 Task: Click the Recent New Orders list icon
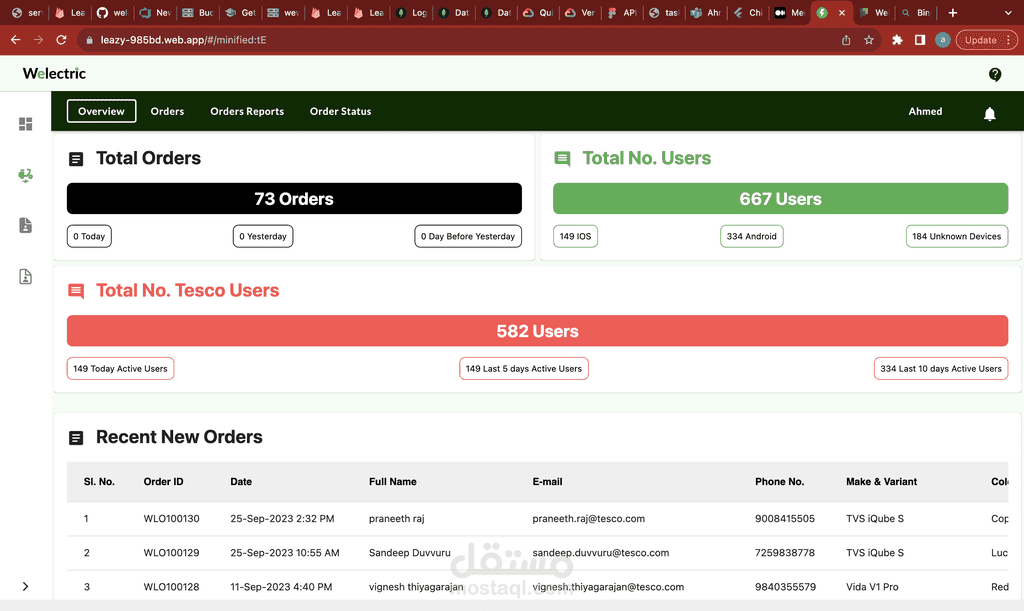point(76,438)
